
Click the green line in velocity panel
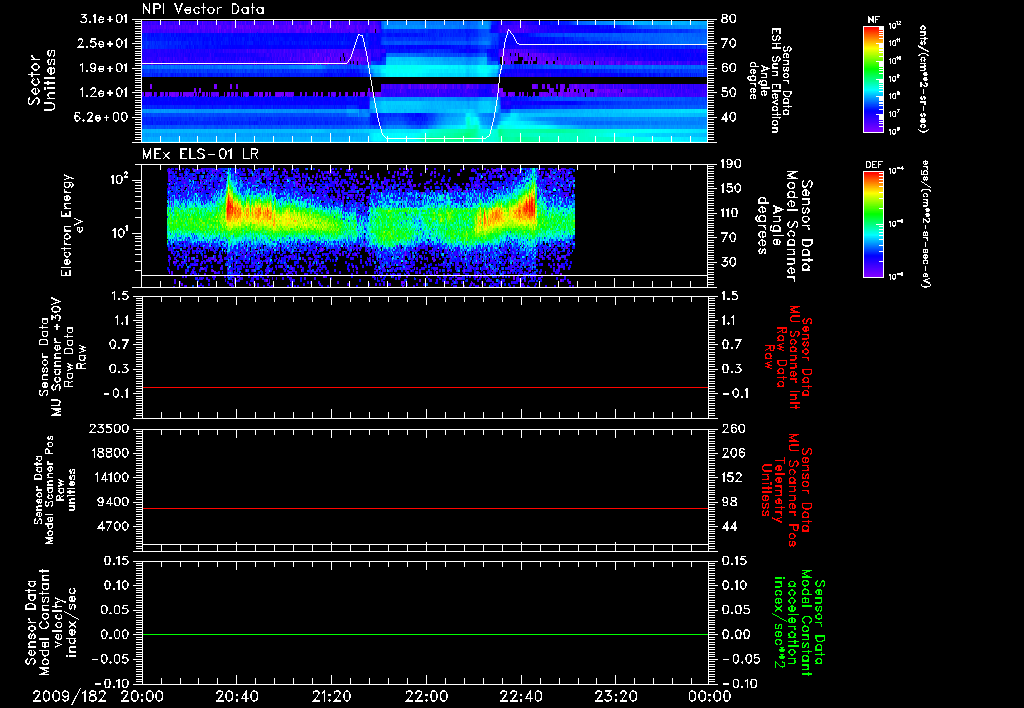click(x=424, y=634)
